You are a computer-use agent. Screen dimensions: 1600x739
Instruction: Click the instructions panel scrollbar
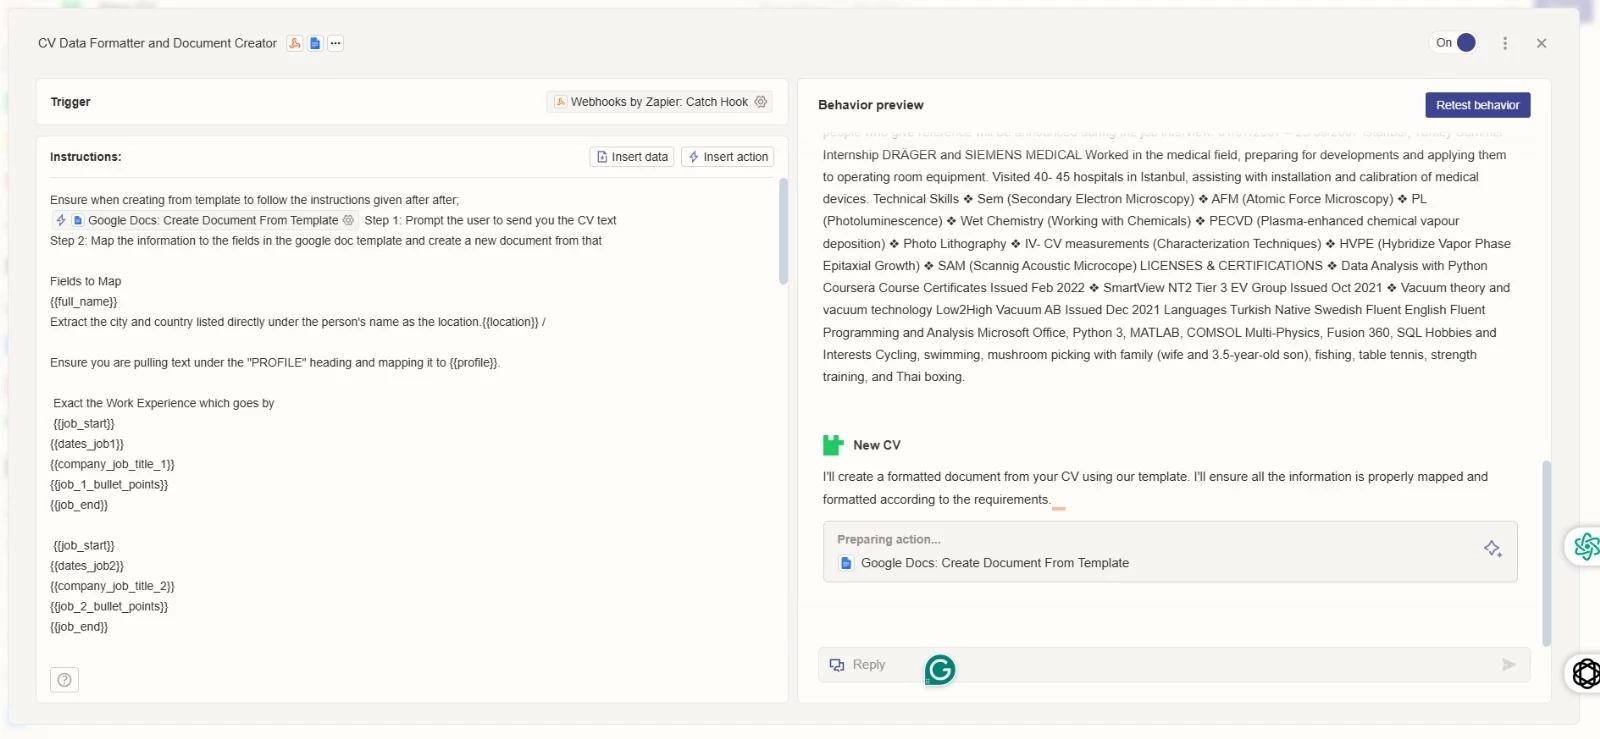783,231
